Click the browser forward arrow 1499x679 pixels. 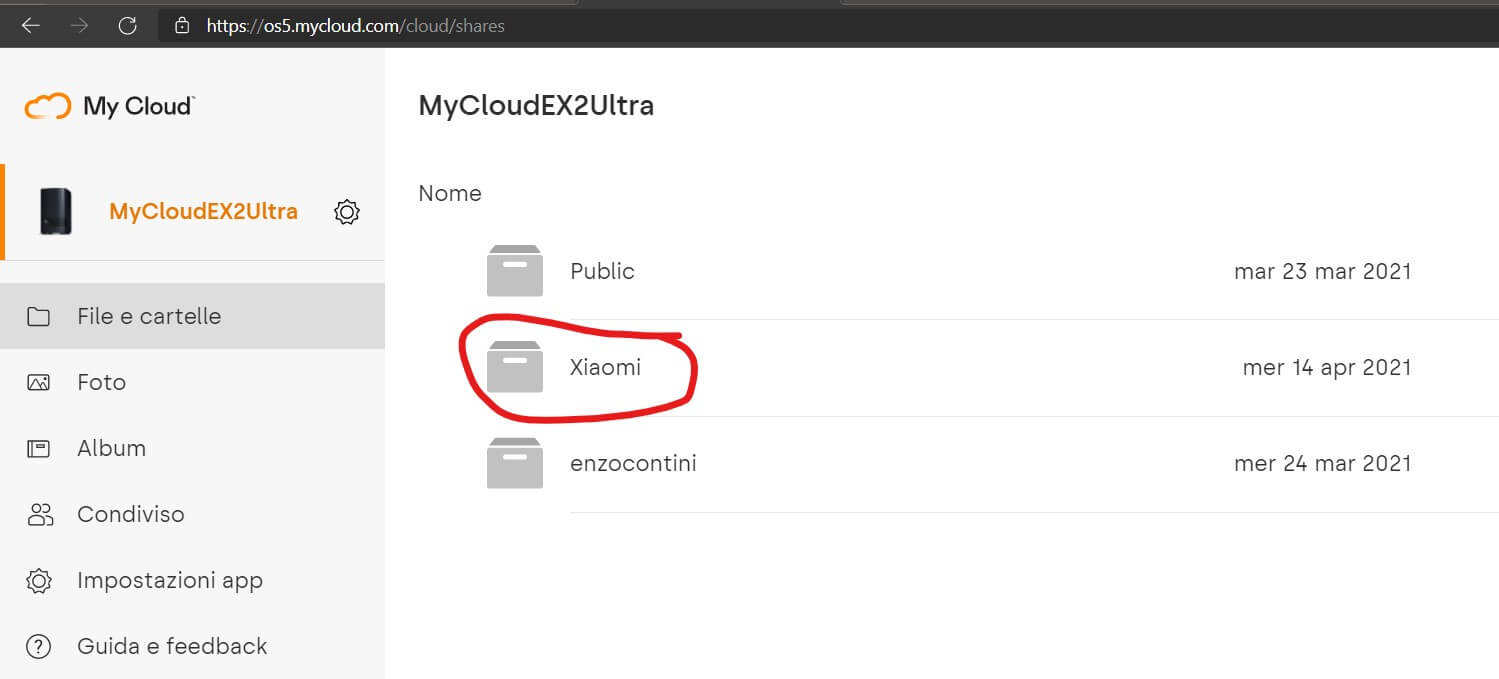click(x=80, y=26)
